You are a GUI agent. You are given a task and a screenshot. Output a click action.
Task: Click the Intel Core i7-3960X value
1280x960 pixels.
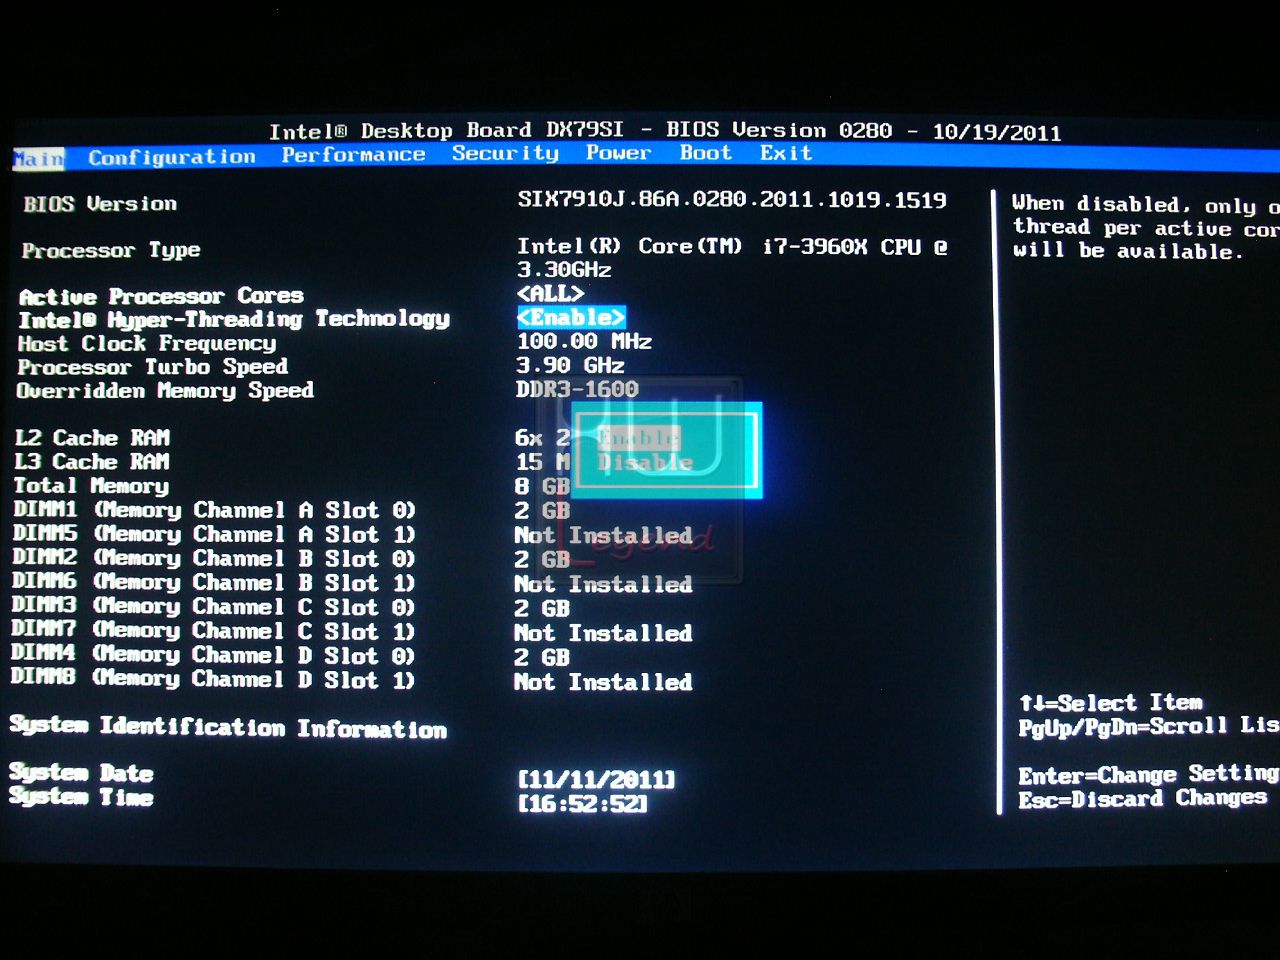[732, 257]
